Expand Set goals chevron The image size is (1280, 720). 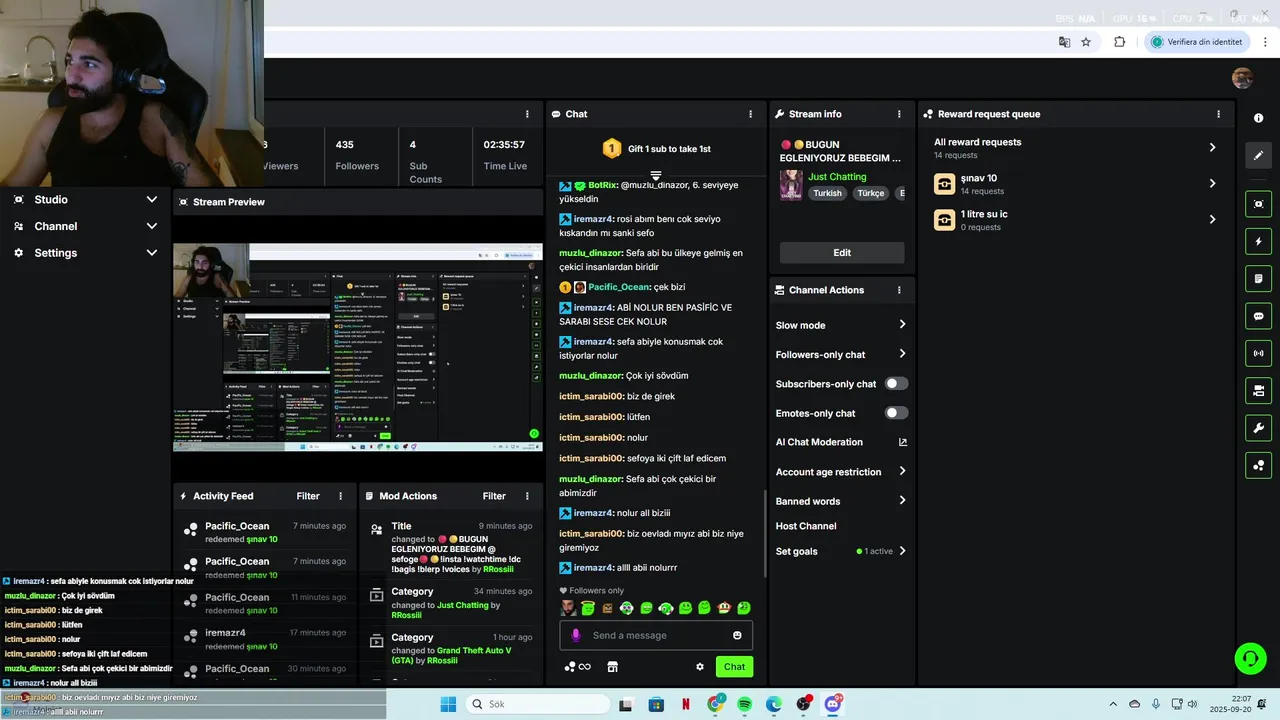[902, 551]
